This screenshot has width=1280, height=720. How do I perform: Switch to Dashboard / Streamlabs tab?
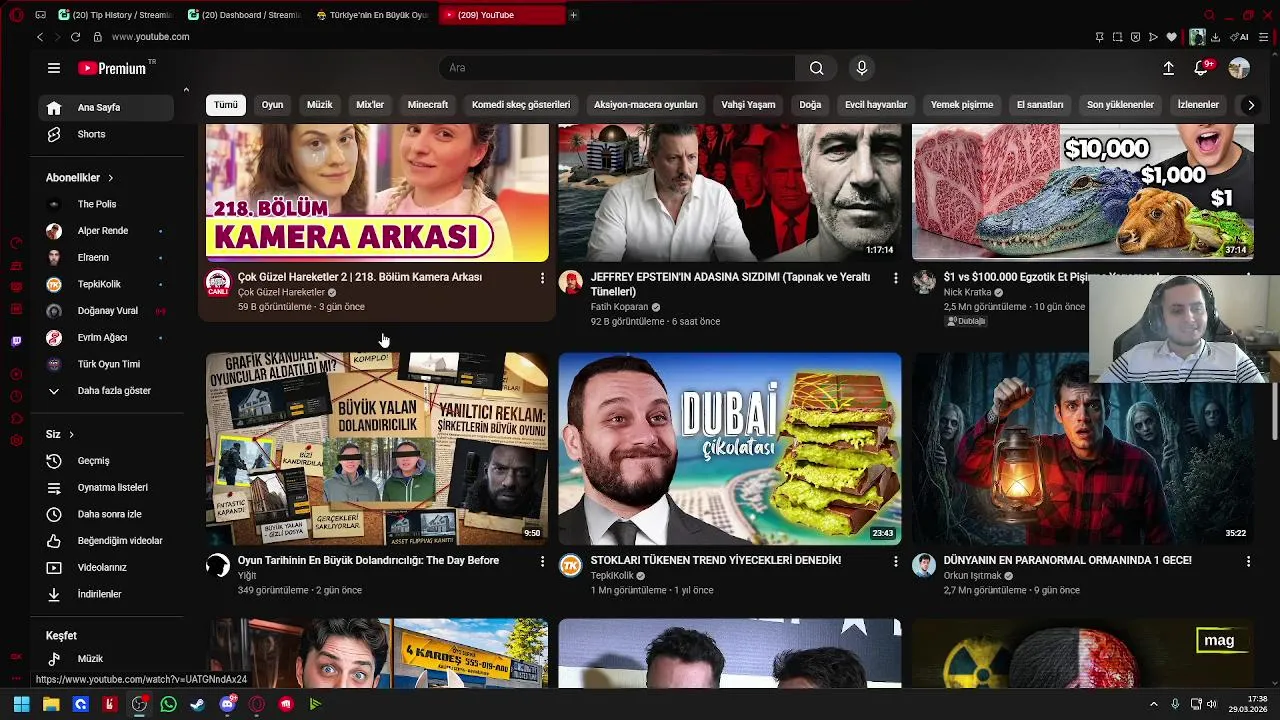[x=244, y=15]
